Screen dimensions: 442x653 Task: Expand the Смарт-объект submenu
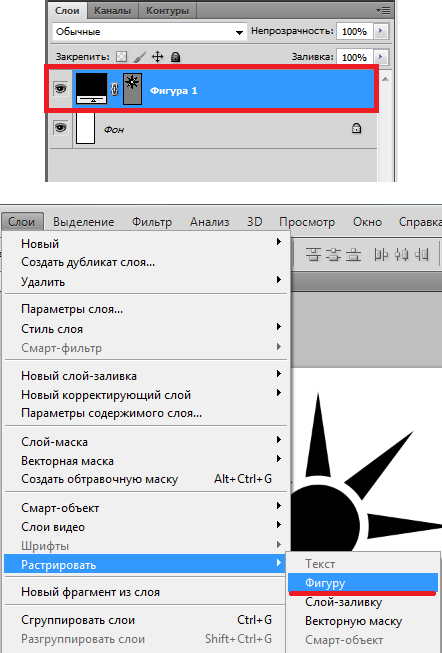(x=279, y=506)
